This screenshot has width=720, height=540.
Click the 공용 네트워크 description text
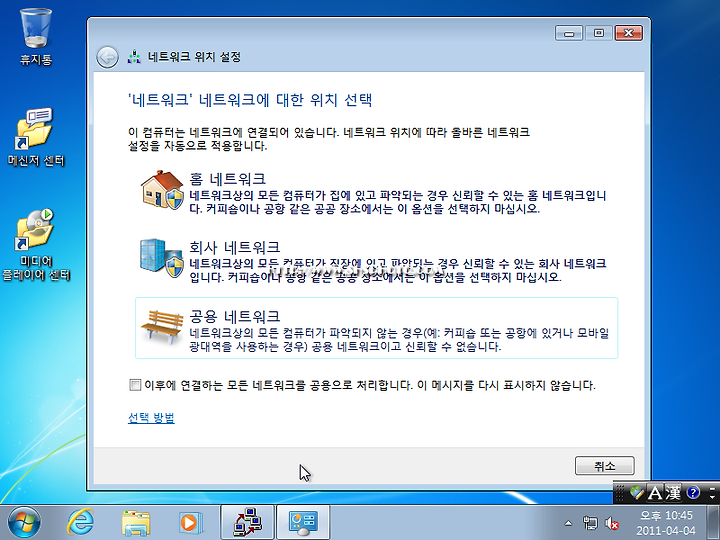[x=399, y=339]
